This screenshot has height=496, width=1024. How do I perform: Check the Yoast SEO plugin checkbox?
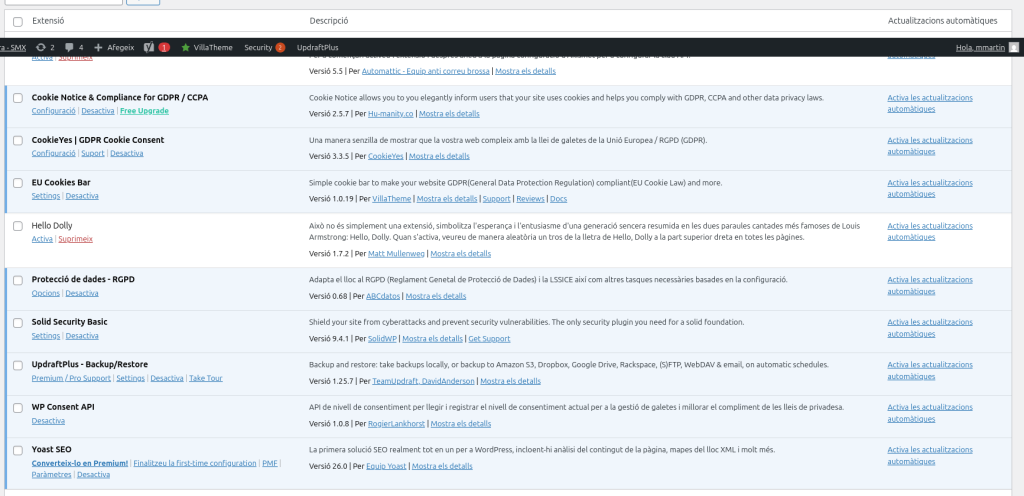pos(18,450)
